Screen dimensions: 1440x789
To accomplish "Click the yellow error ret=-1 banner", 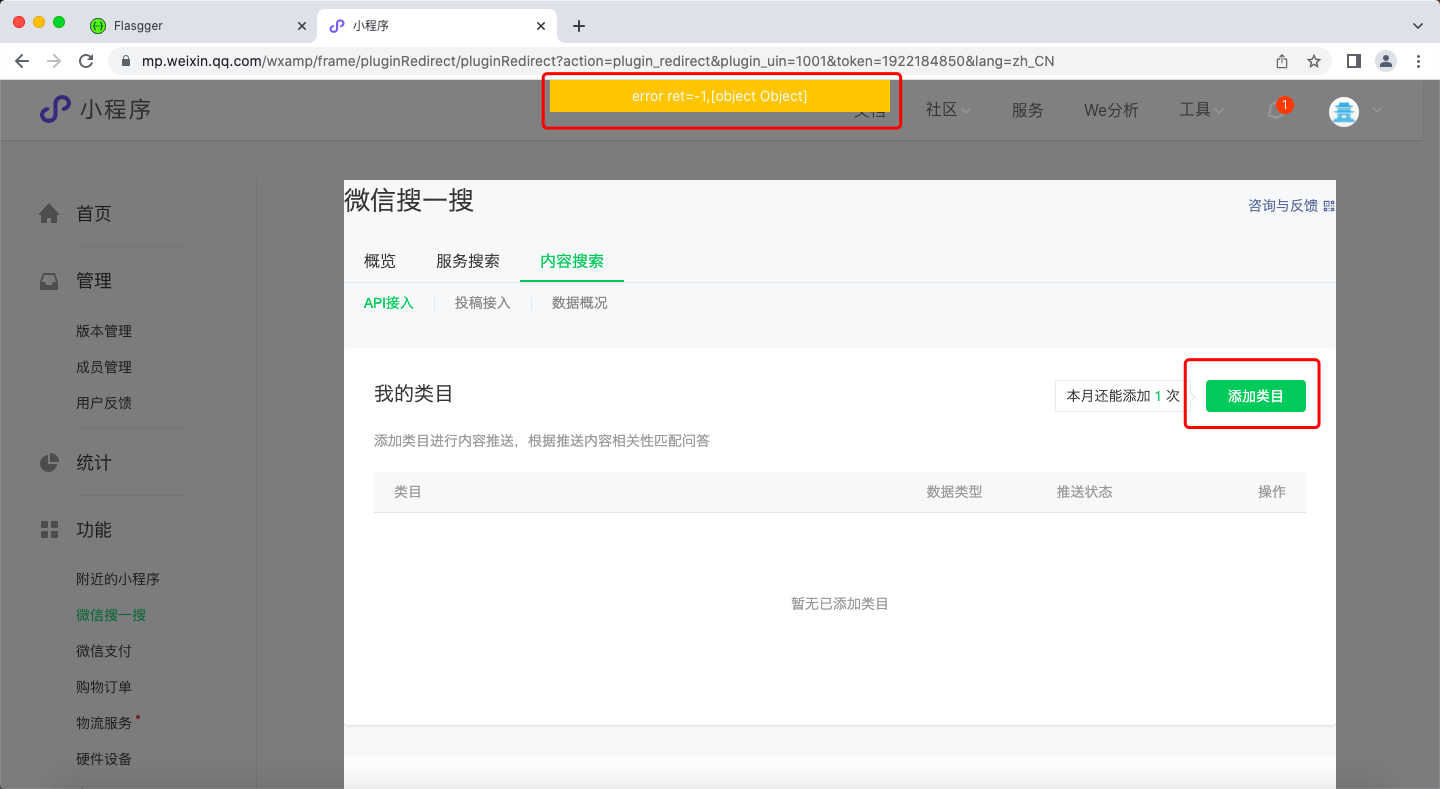I will 720,96.
